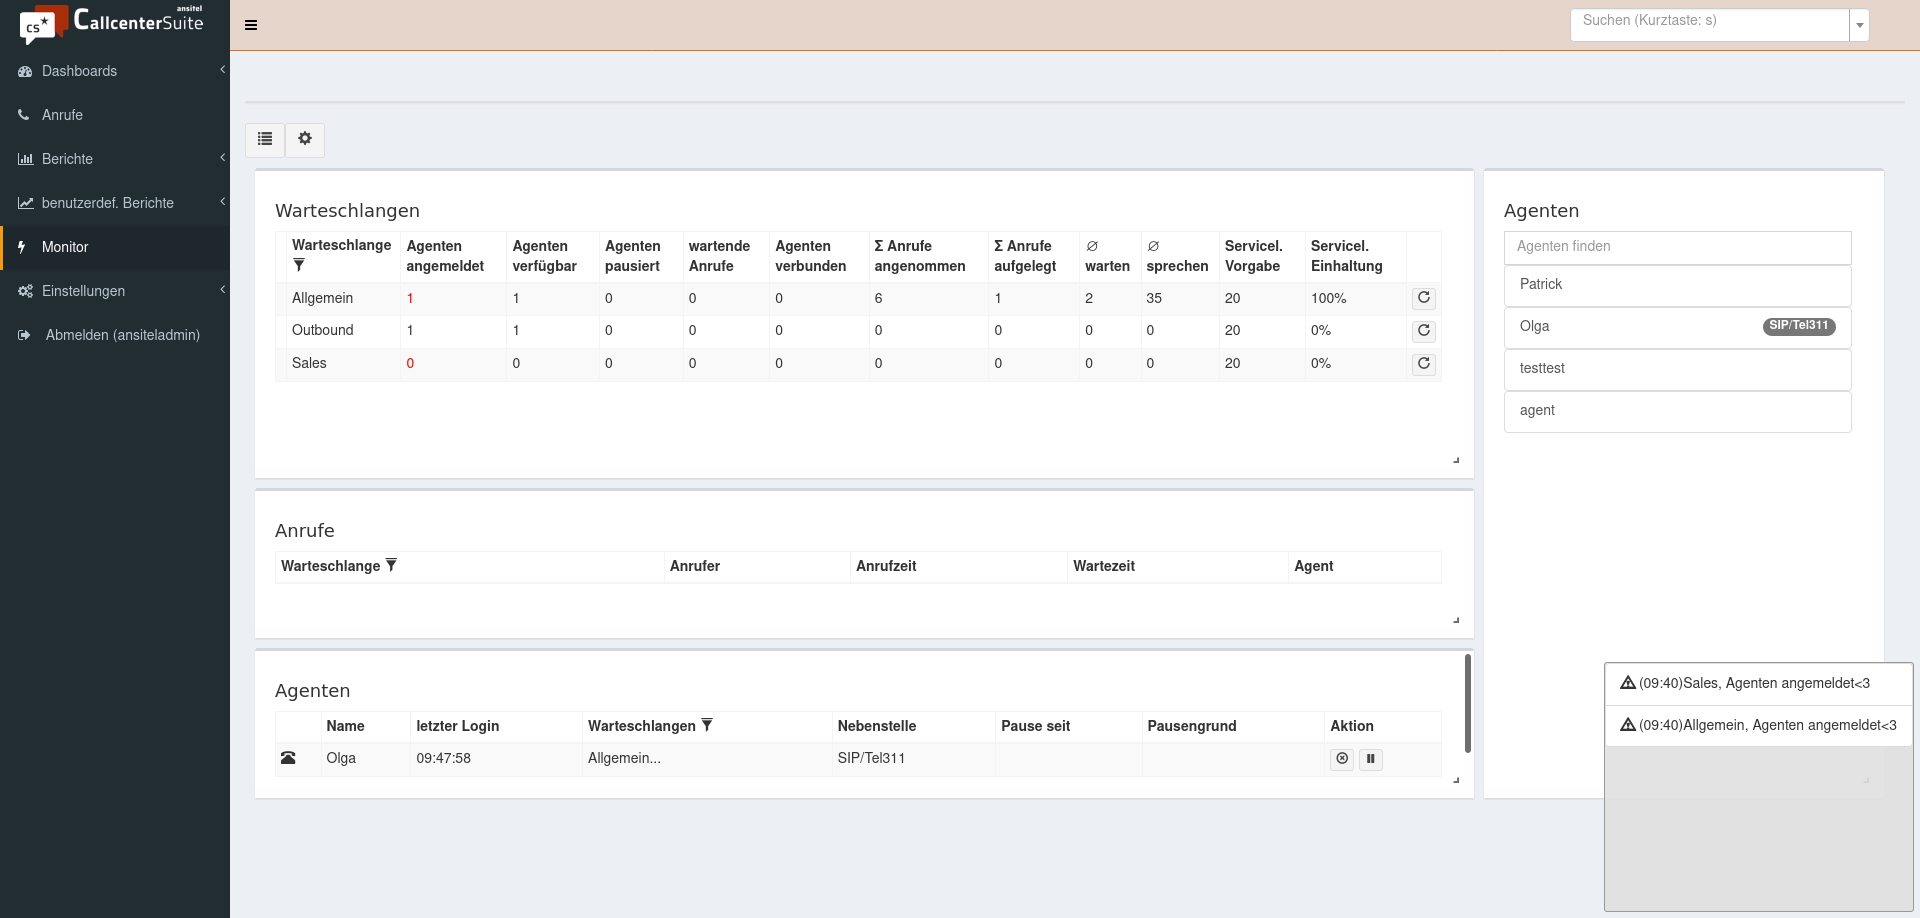
Task: Expand Einstellungen in the sidebar
Action: click(x=84, y=291)
